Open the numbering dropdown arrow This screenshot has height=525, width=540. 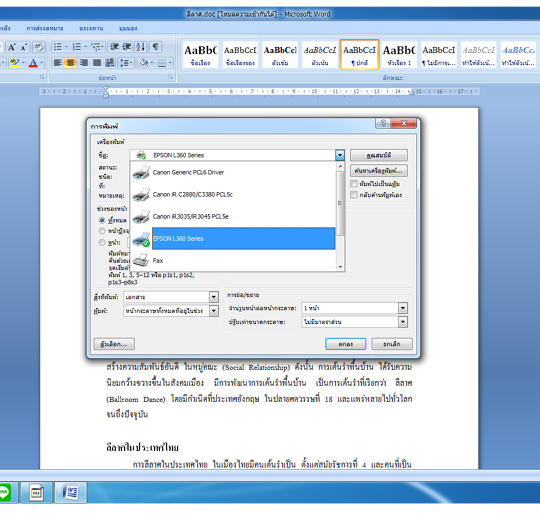85,47
